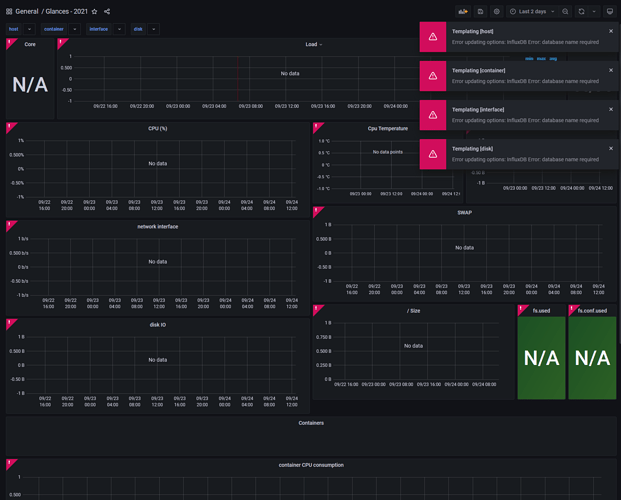The height and width of the screenshot is (500, 621).
Task: Open dashboard settings gear
Action: (497, 11)
